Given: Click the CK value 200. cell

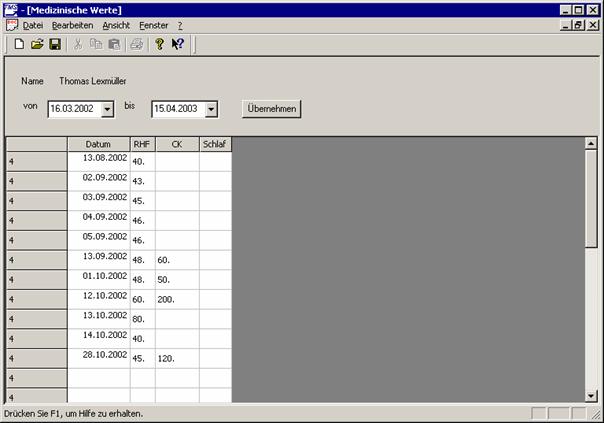Looking at the screenshot, I should [177, 299].
